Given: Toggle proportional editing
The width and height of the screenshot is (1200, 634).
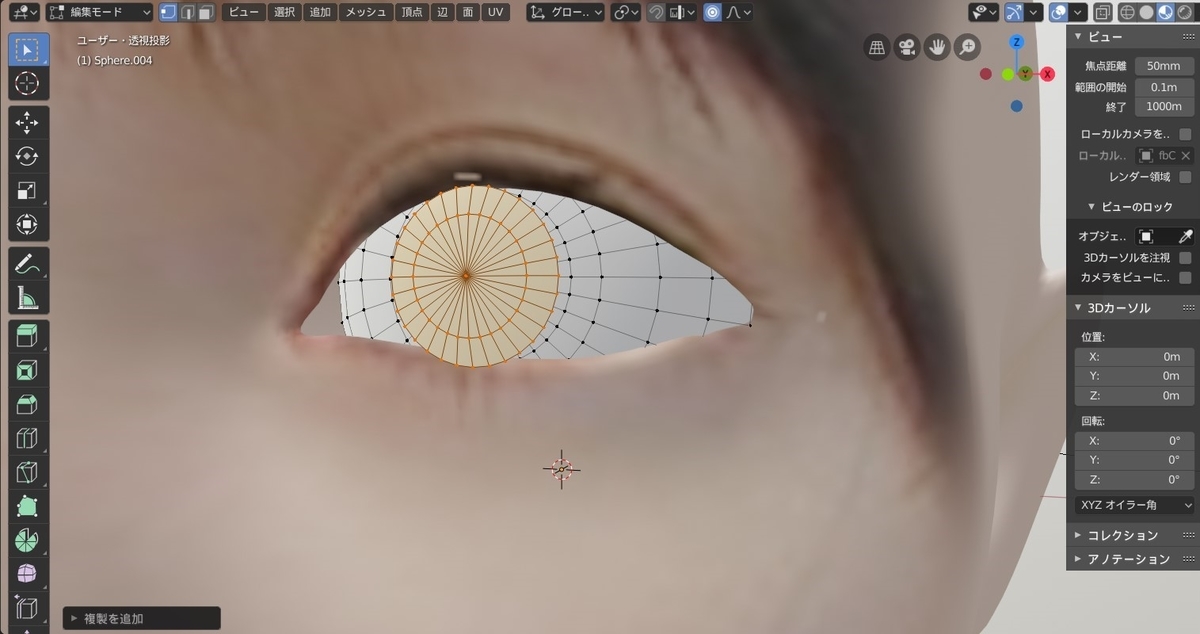Looking at the screenshot, I should pyautogui.click(x=712, y=13).
